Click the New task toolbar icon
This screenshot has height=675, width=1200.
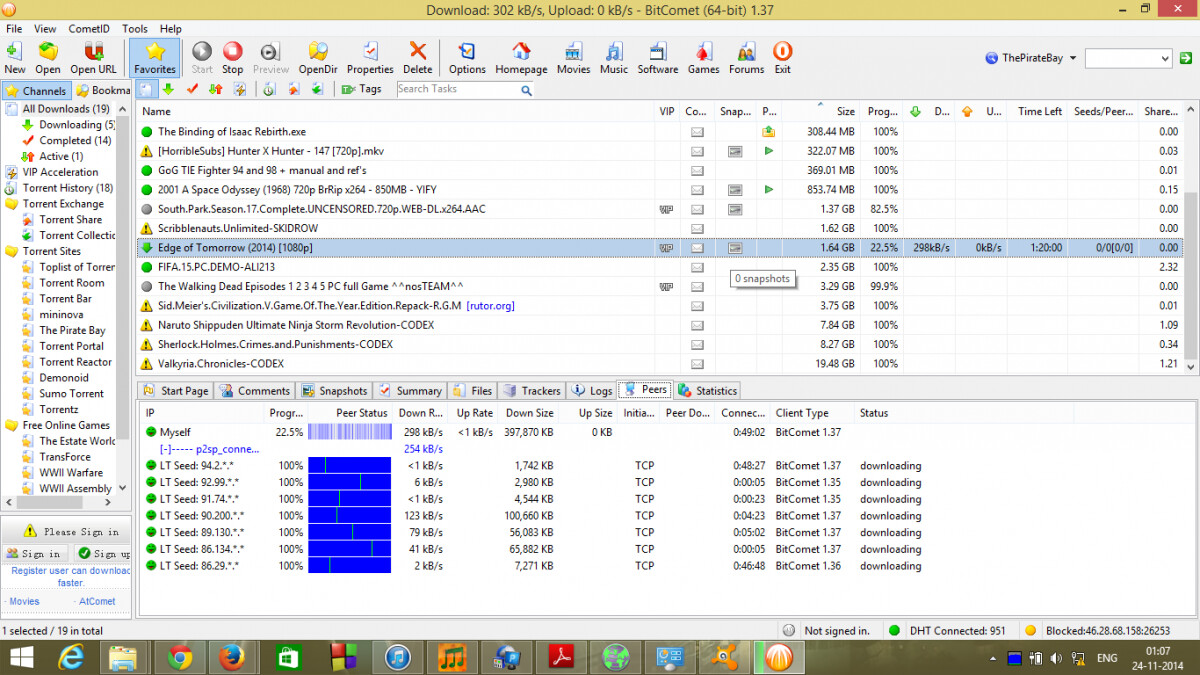click(15, 58)
